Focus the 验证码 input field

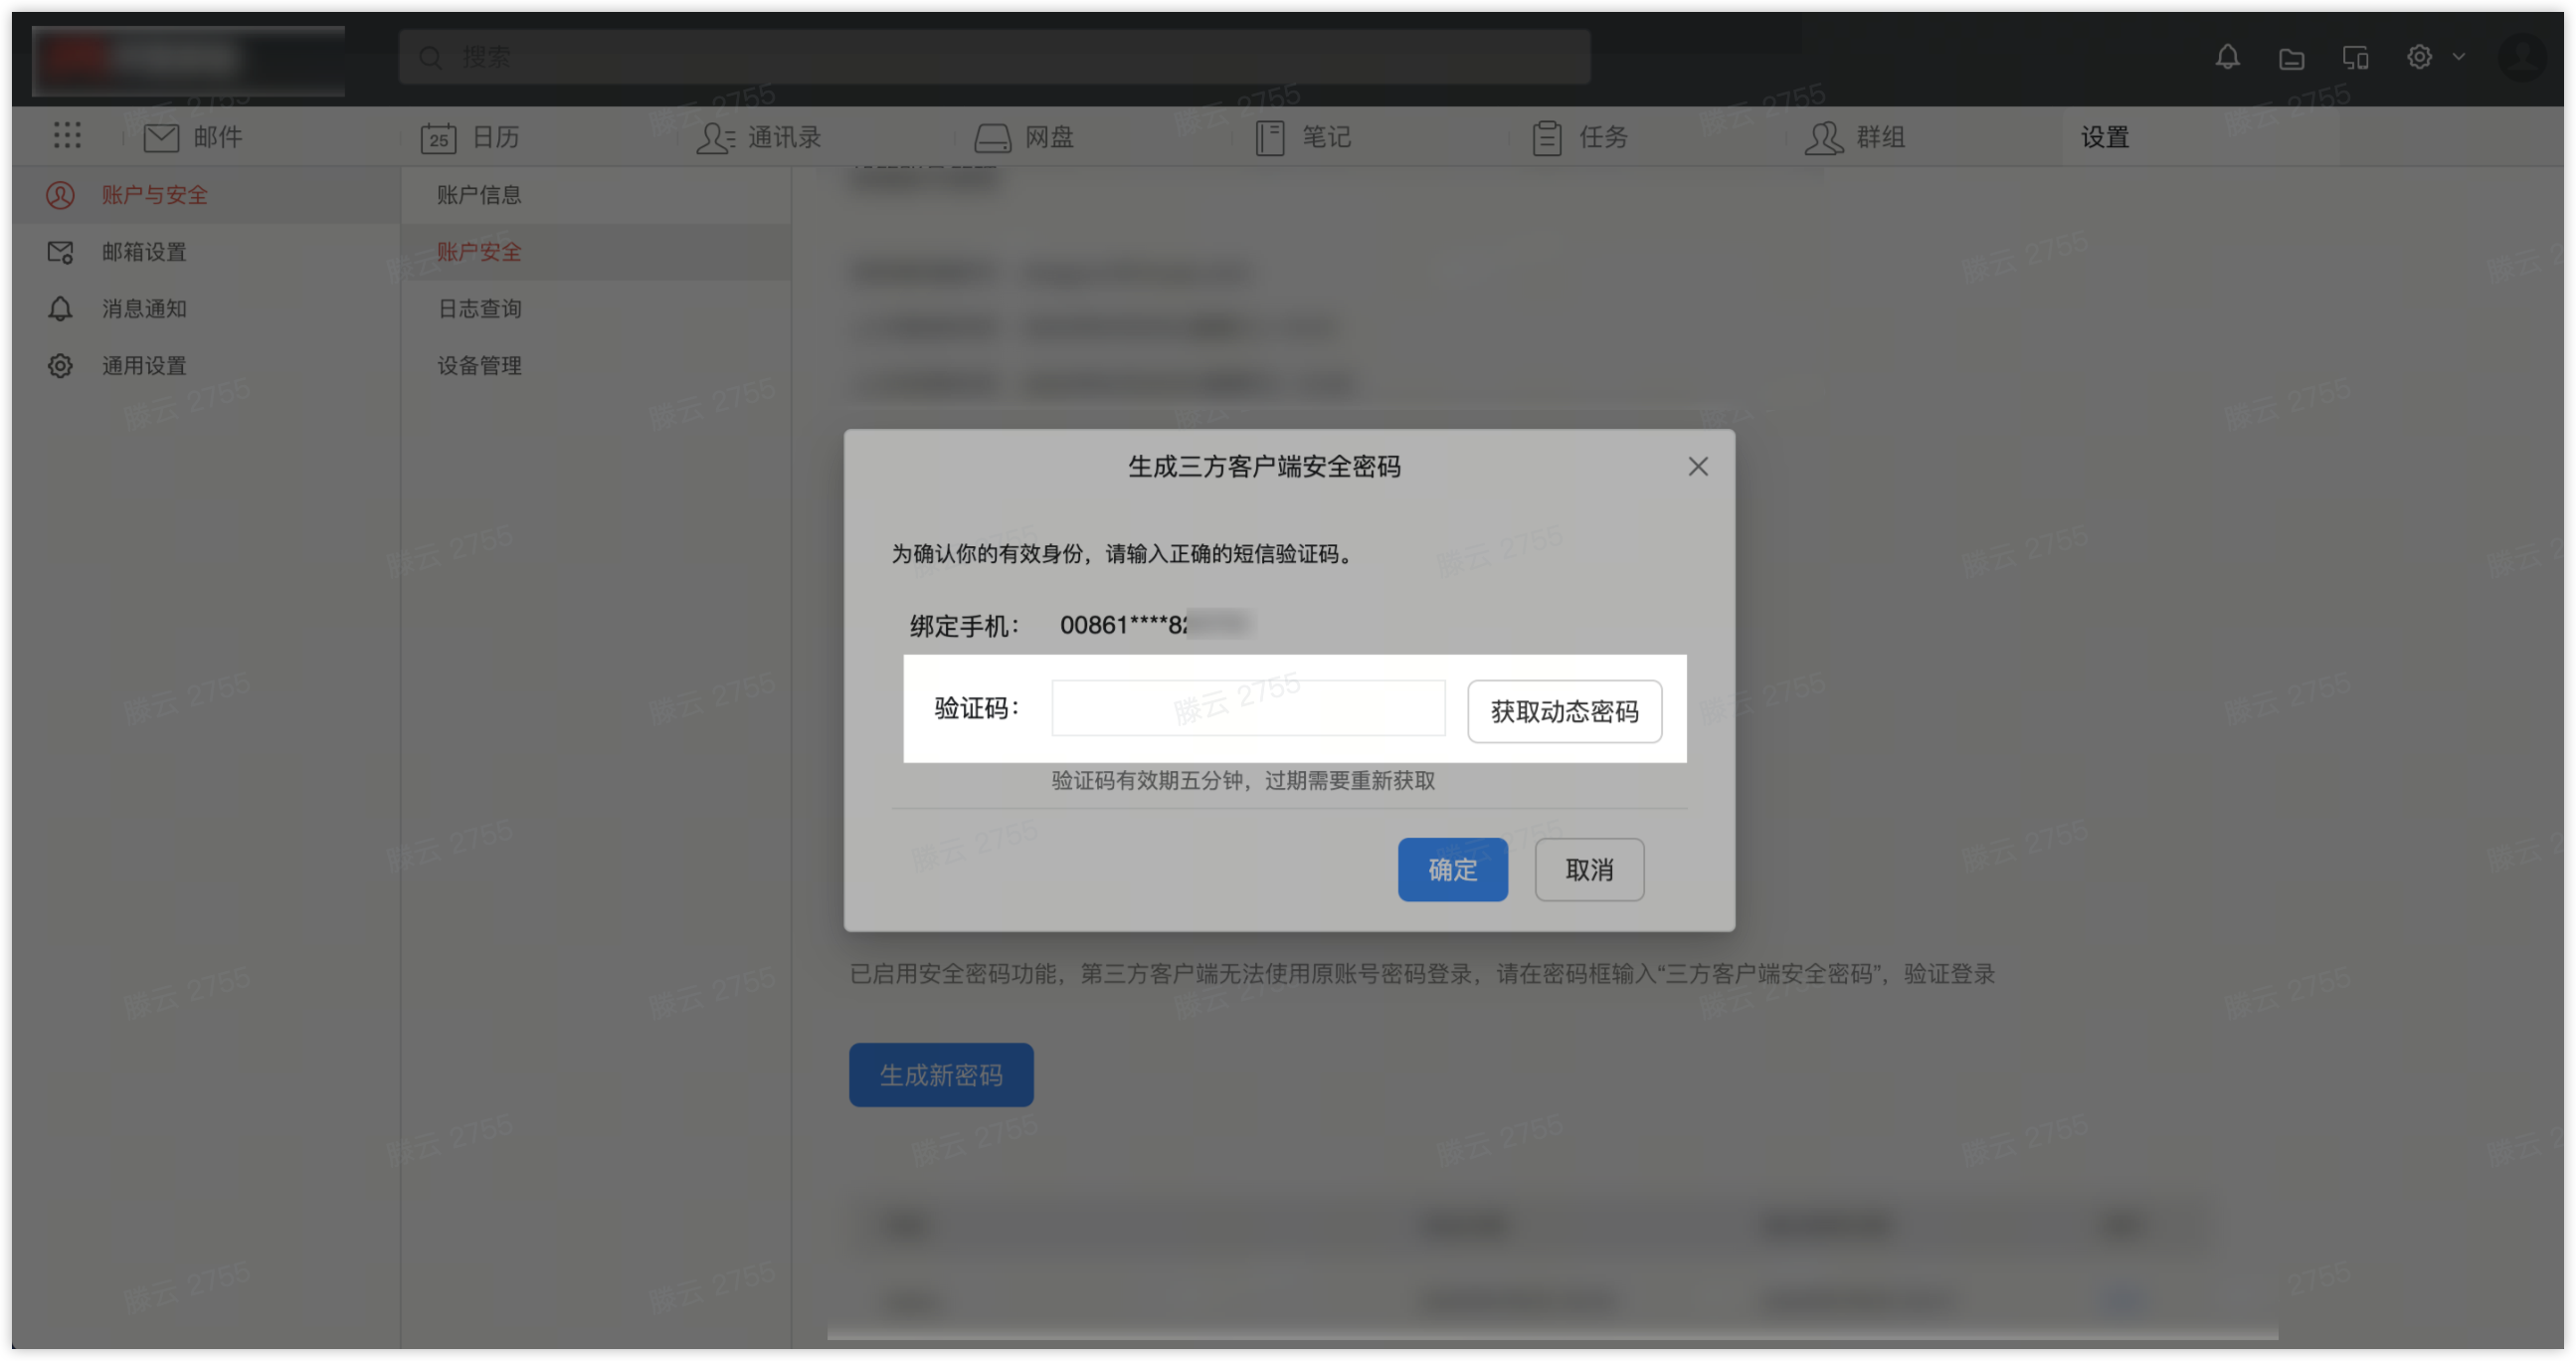(x=1248, y=708)
